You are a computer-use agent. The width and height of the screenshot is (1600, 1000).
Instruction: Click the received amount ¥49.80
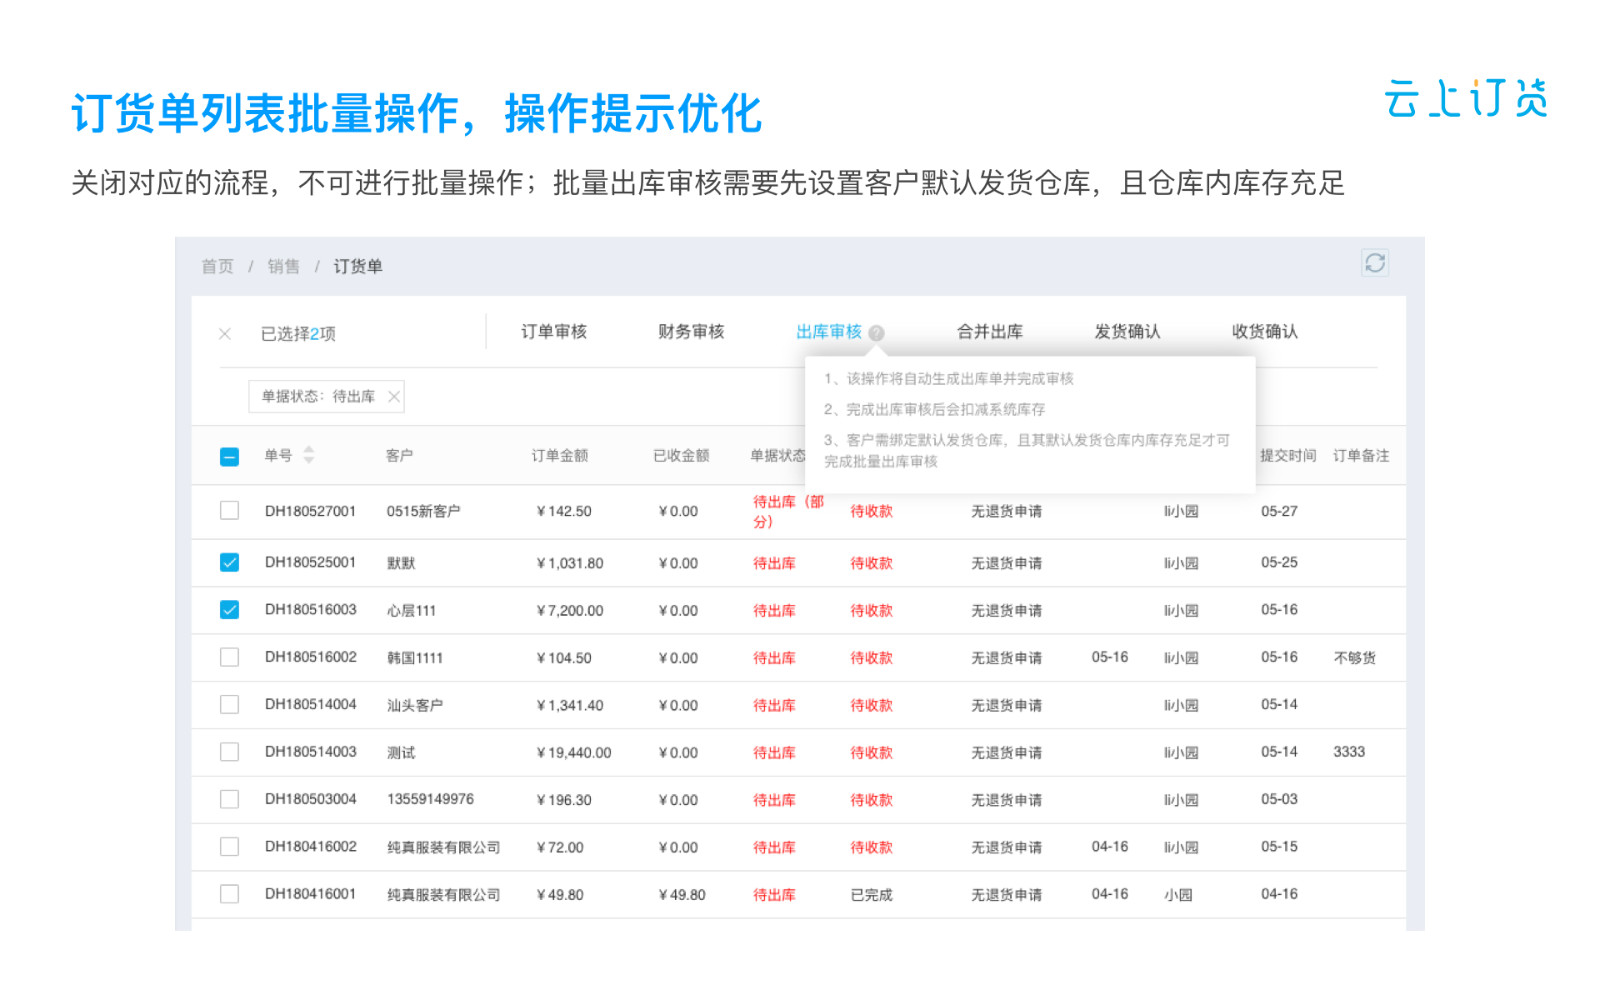click(682, 895)
